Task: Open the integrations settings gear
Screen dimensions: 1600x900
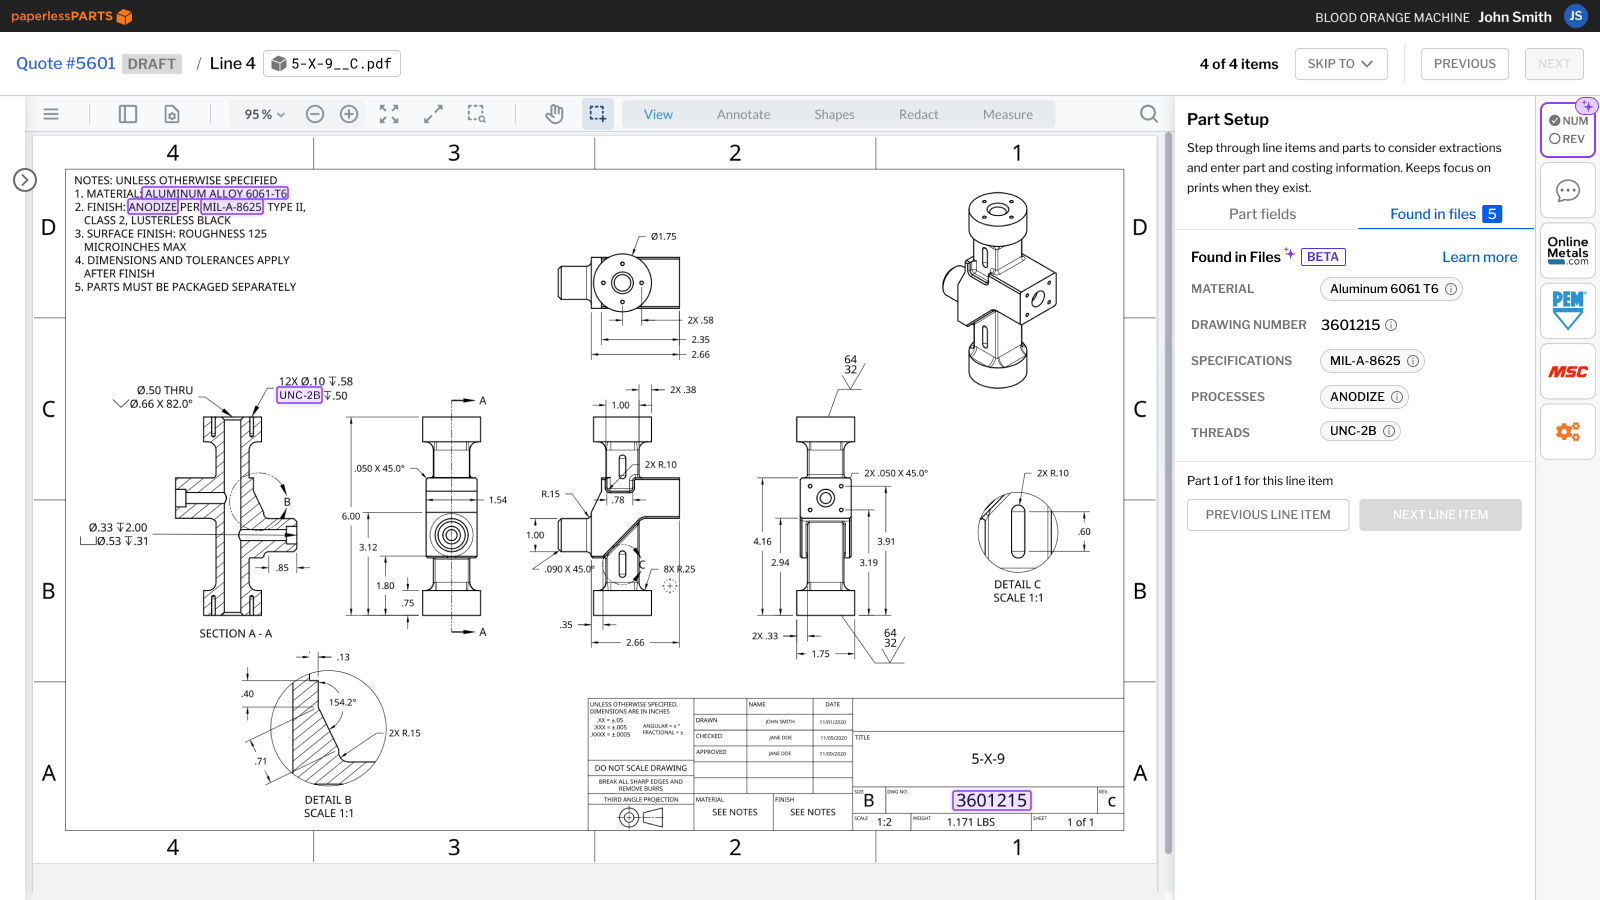Action: (1567, 431)
